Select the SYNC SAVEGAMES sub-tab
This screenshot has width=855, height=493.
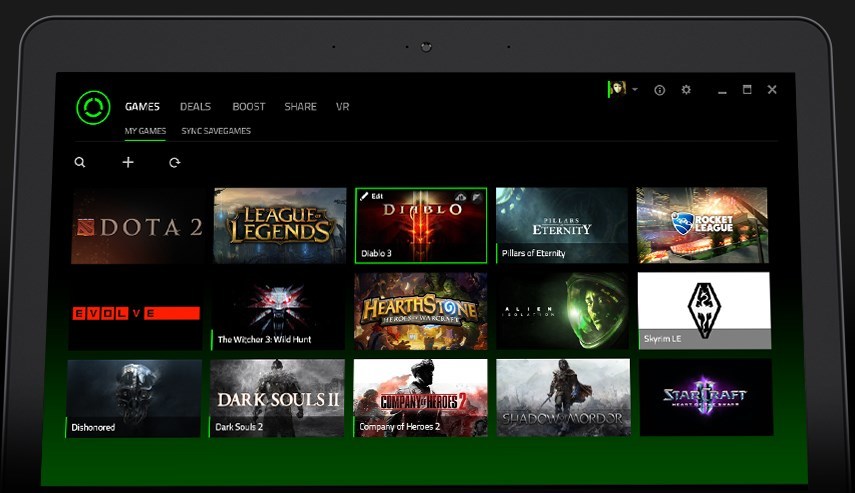pos(216,131)
